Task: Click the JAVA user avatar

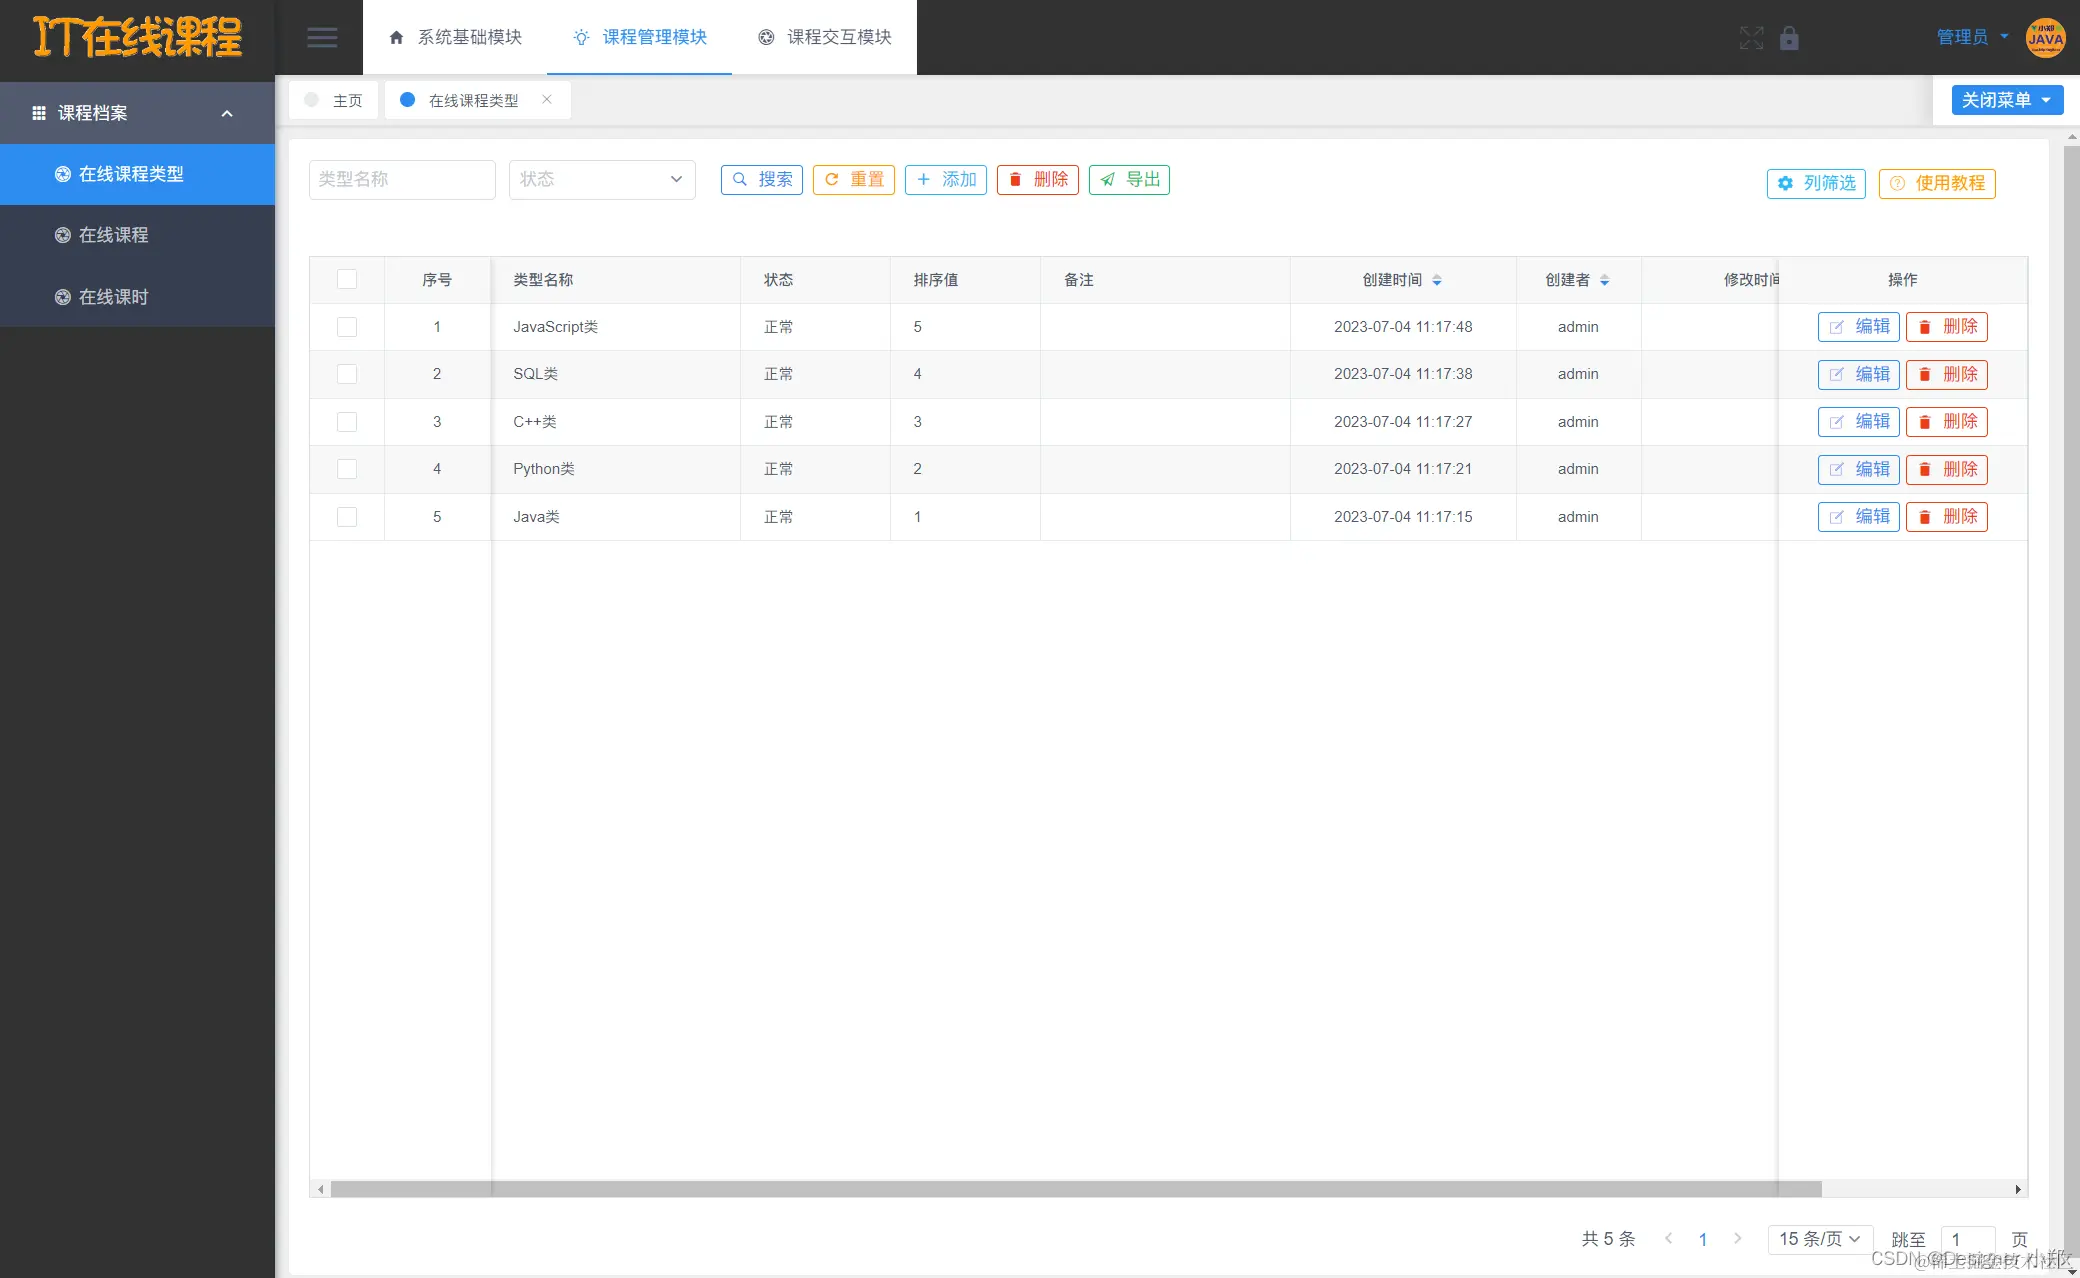Action: 2045,38
